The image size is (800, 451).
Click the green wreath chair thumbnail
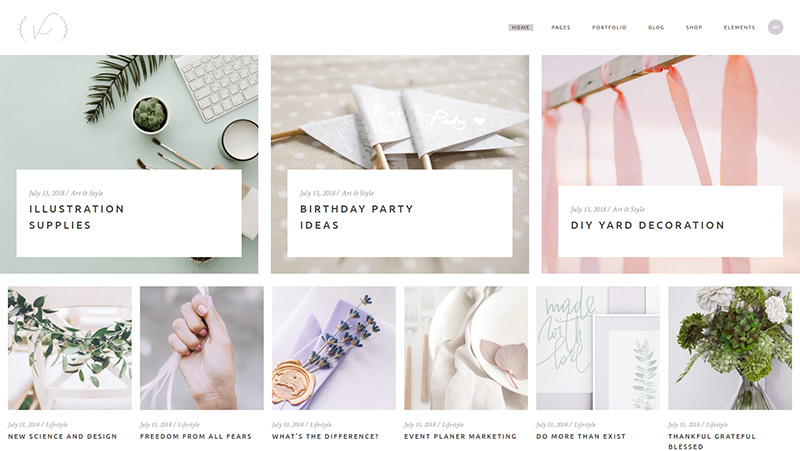(x=69, y=348)
